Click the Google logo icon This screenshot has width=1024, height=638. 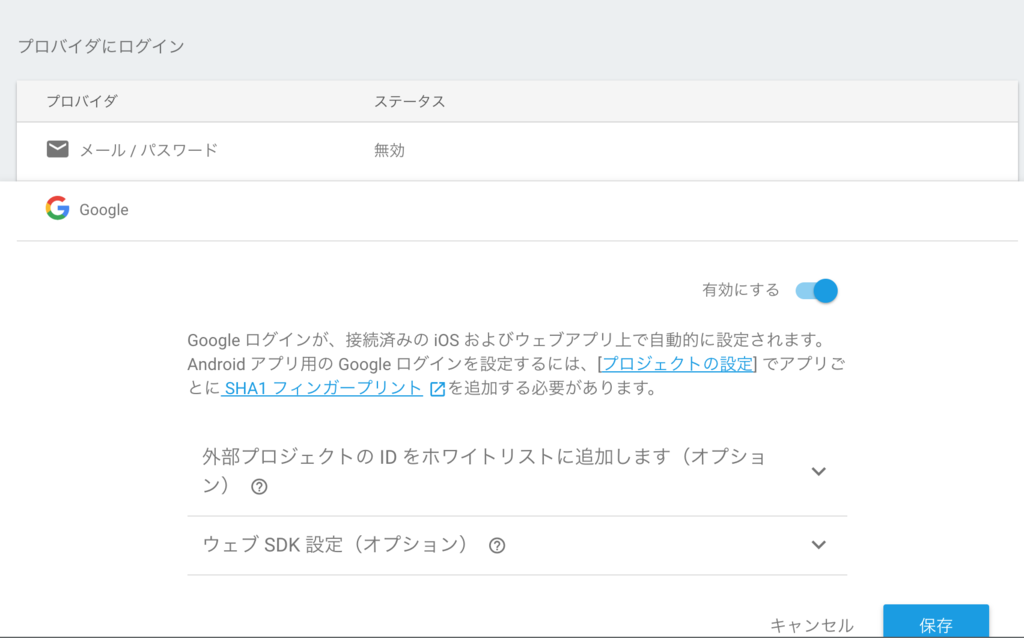57,208
